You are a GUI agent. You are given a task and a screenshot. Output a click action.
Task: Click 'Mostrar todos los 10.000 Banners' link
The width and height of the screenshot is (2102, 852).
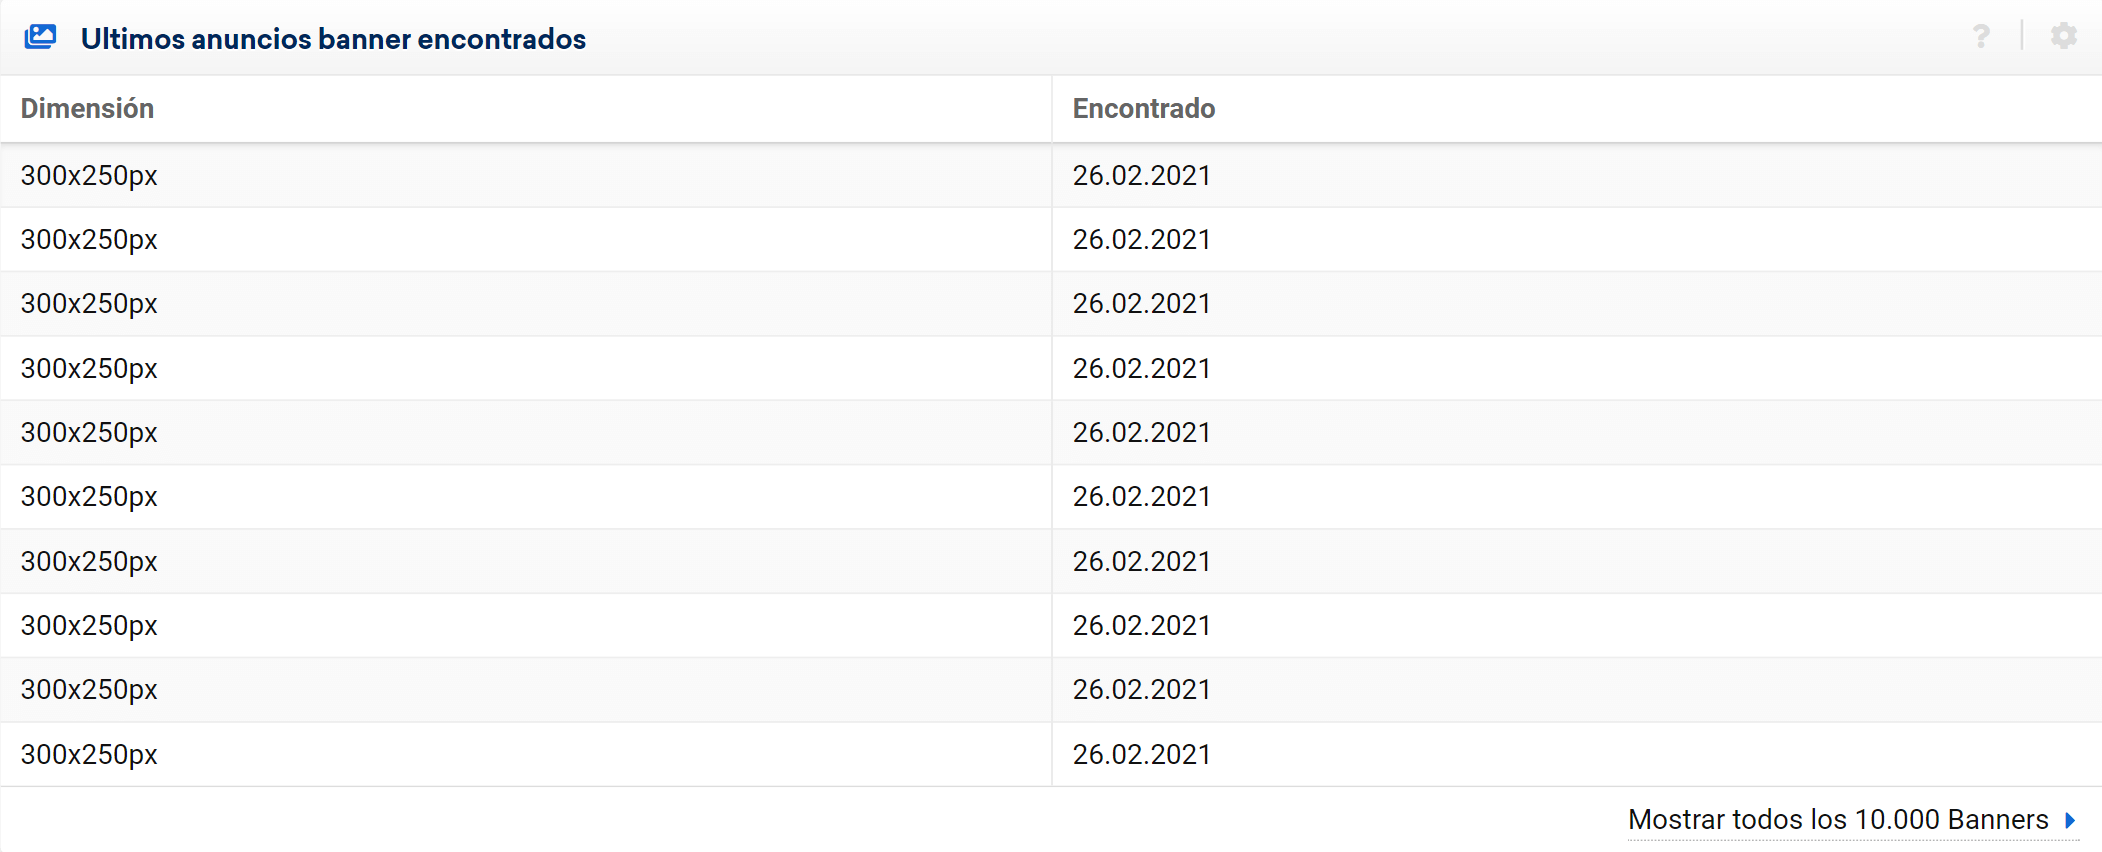[1838, 820]
